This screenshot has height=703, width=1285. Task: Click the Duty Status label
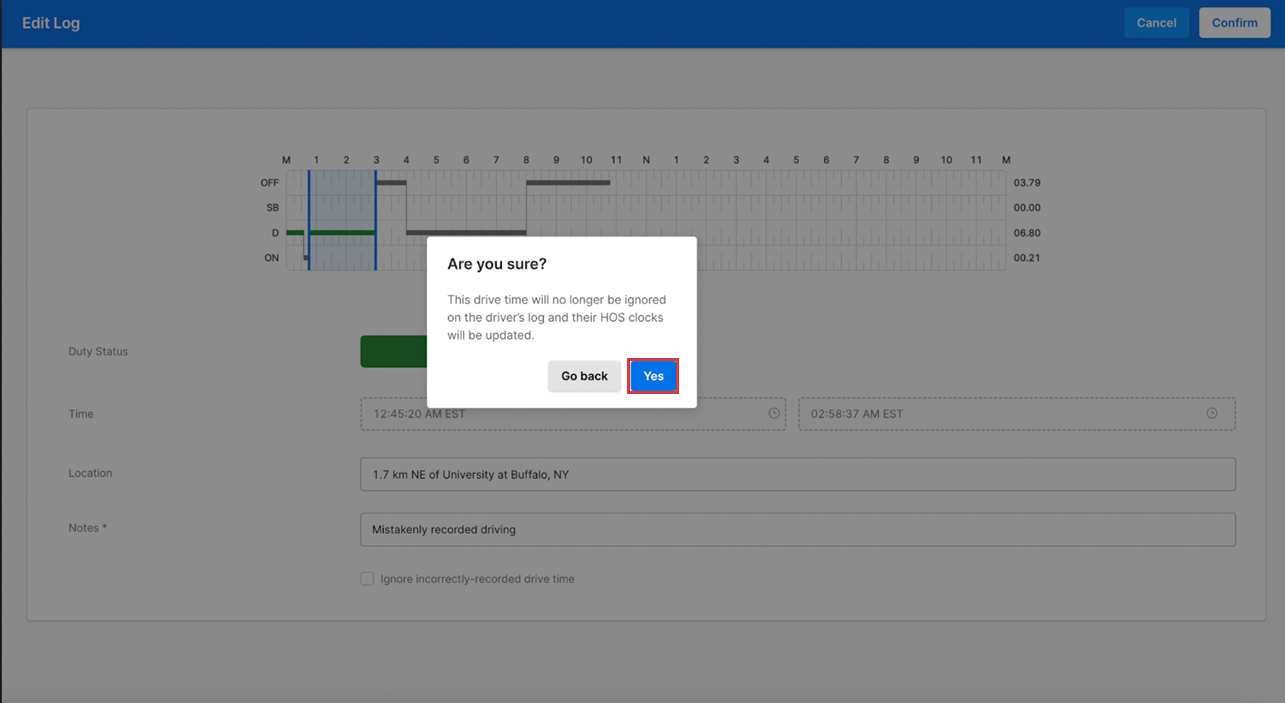98,352
